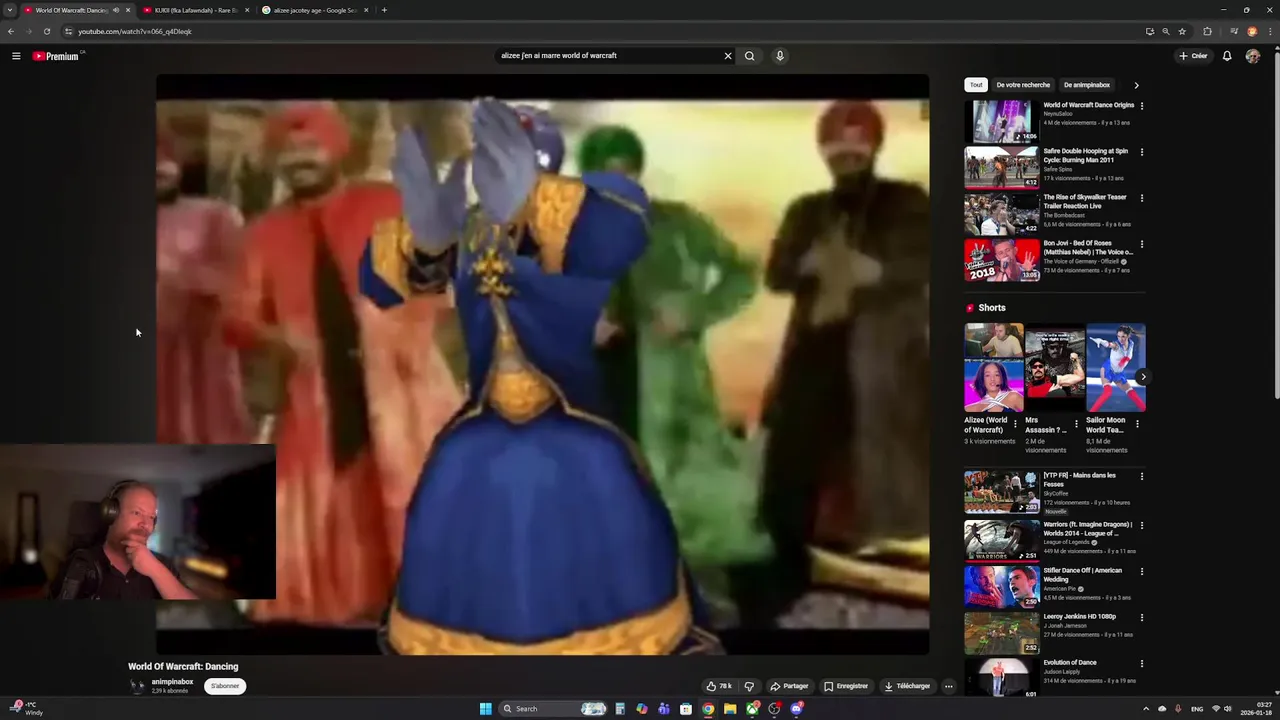Open the YouTube hamburger guide menu
1280x720 pixels.
[16, 56]
